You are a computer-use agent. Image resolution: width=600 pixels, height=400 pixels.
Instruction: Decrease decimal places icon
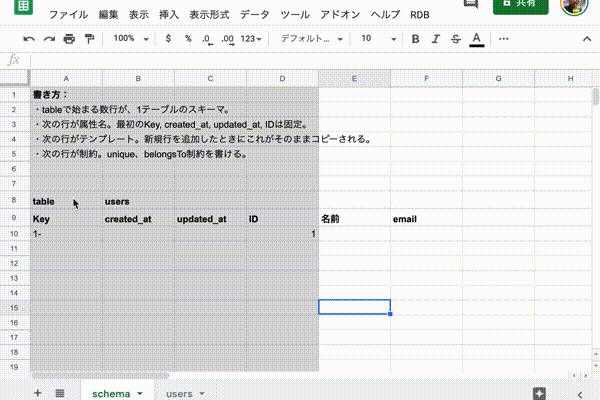tap(207, 39)
